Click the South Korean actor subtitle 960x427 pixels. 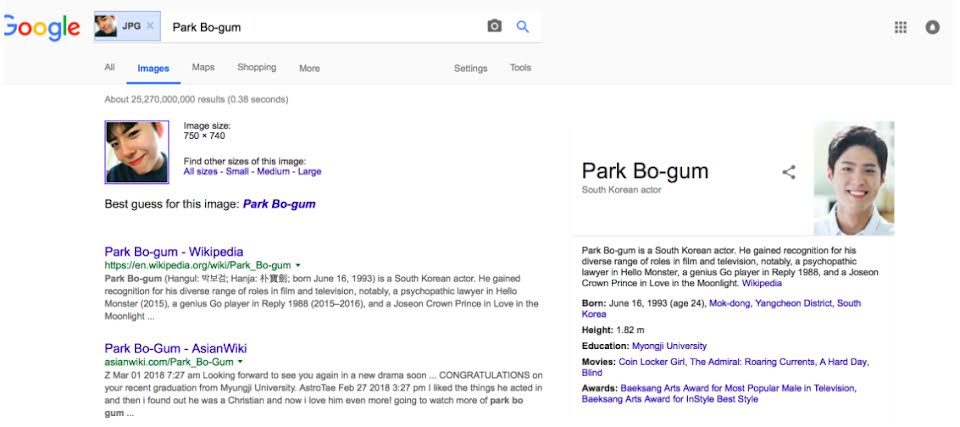point(621,190)
